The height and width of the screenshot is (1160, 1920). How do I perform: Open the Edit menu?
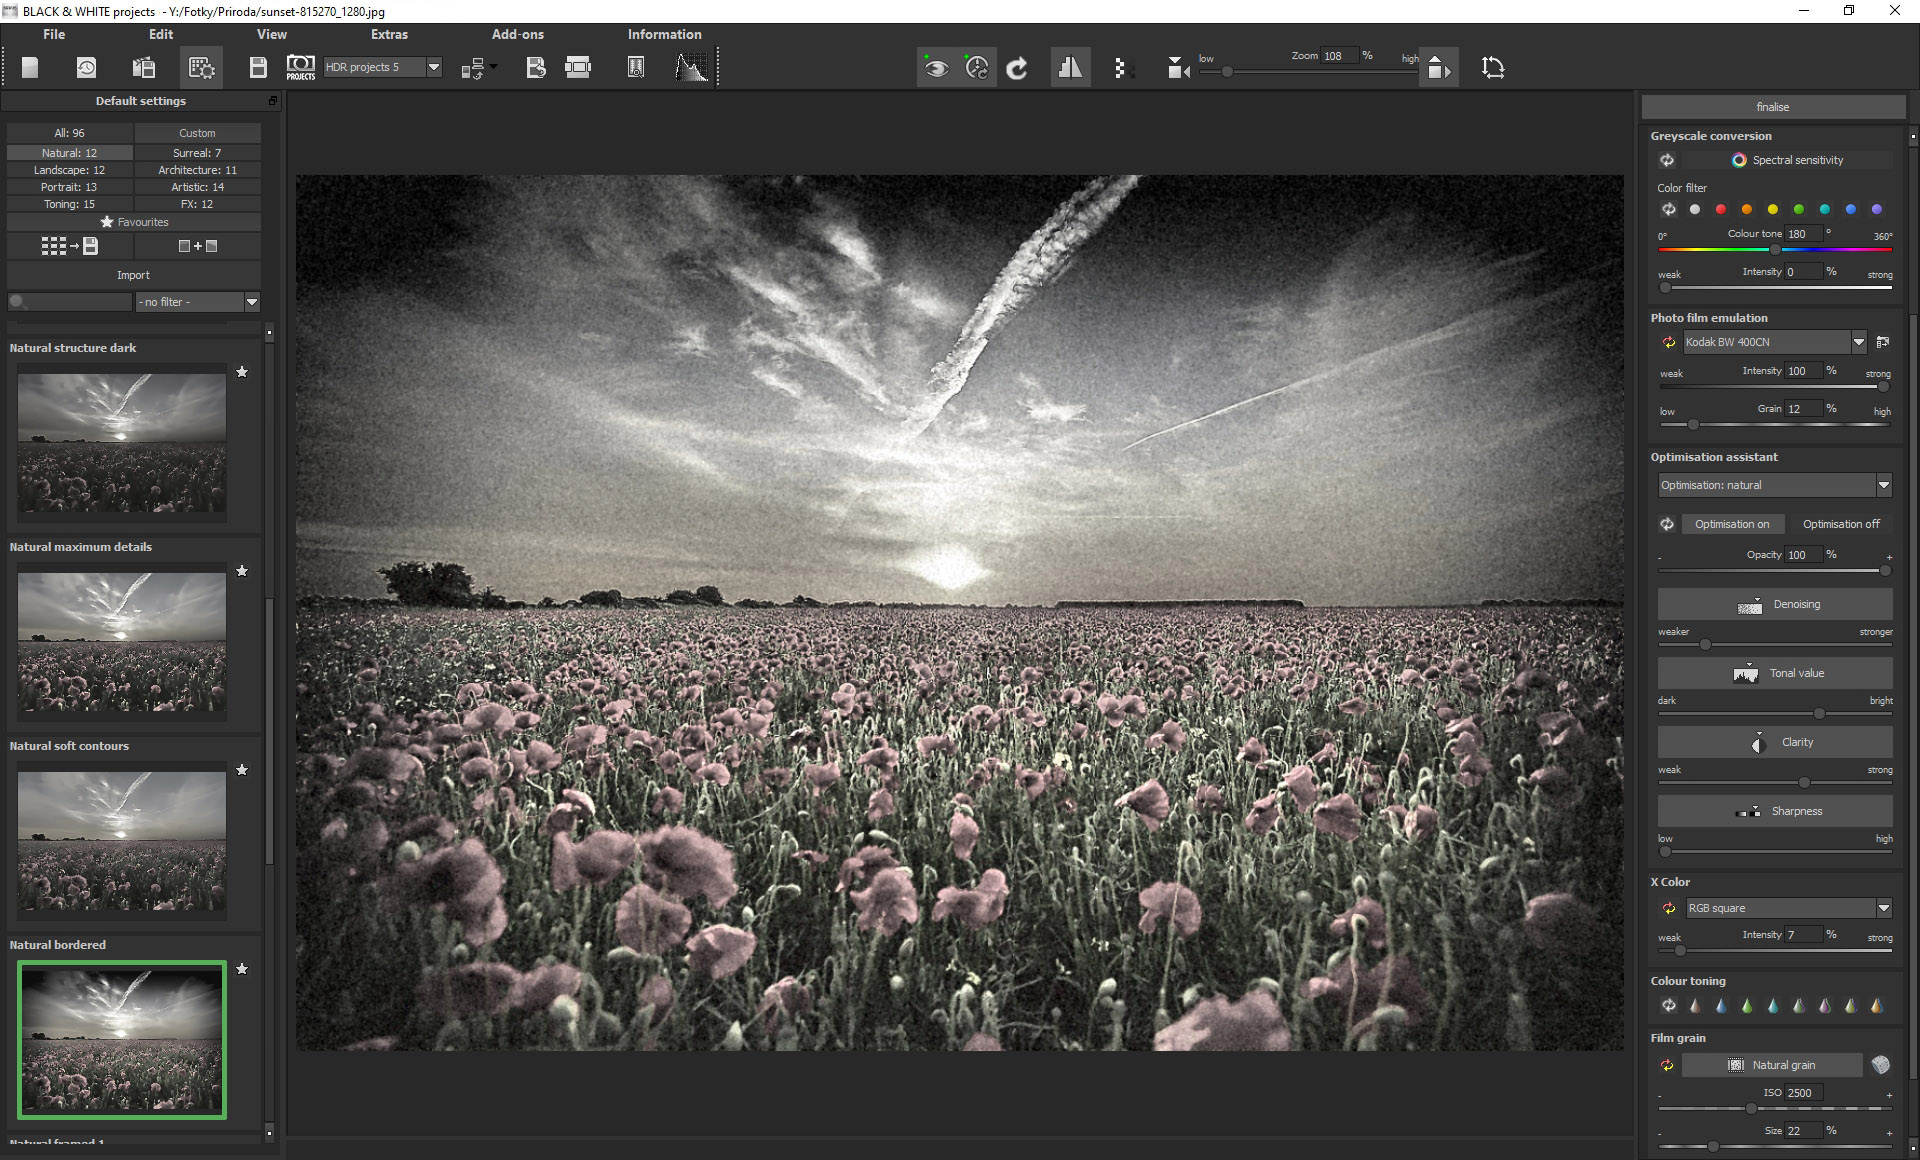161,34
